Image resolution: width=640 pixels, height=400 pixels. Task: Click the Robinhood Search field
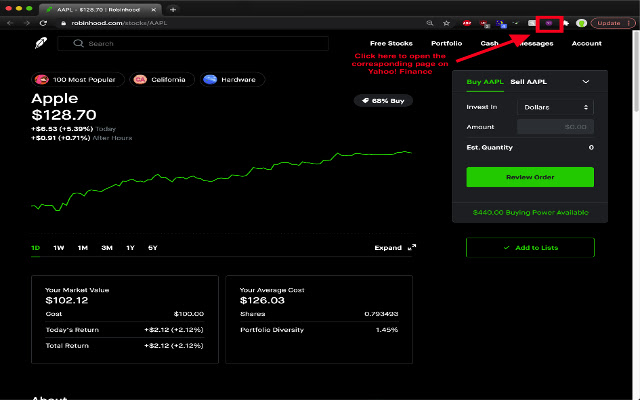click(x=193, y=43)
